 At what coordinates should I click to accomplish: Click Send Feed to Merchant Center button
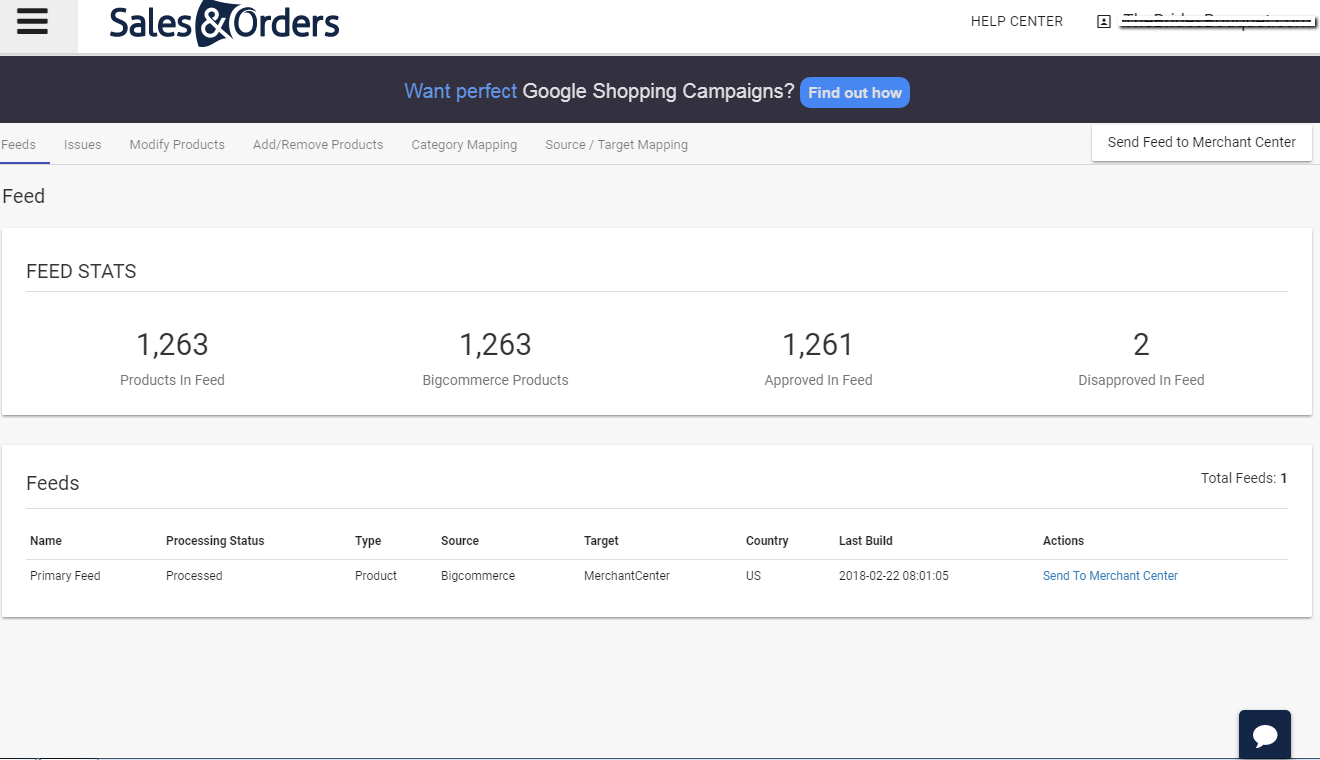point(1202,142)
